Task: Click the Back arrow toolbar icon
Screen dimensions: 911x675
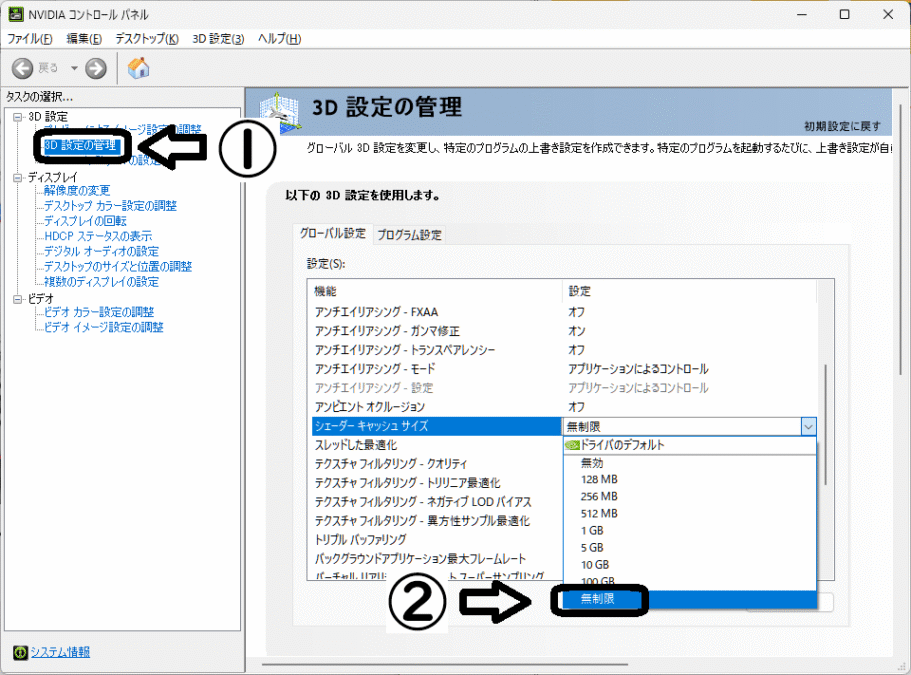Action: pos(23,69)
